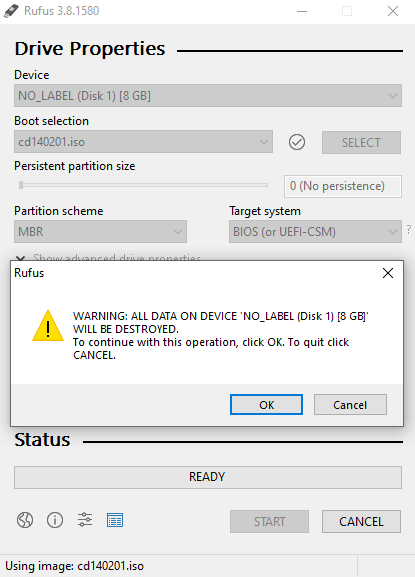Confirm the warning with OK

point(266,405)
